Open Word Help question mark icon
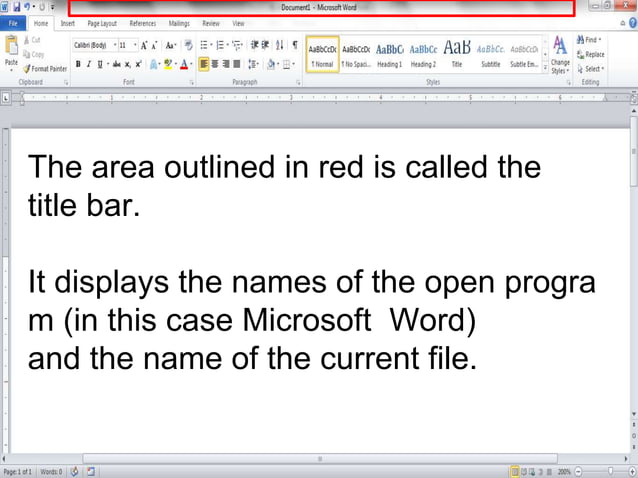This screenshot has height=478, width=638. coord(634,23)
